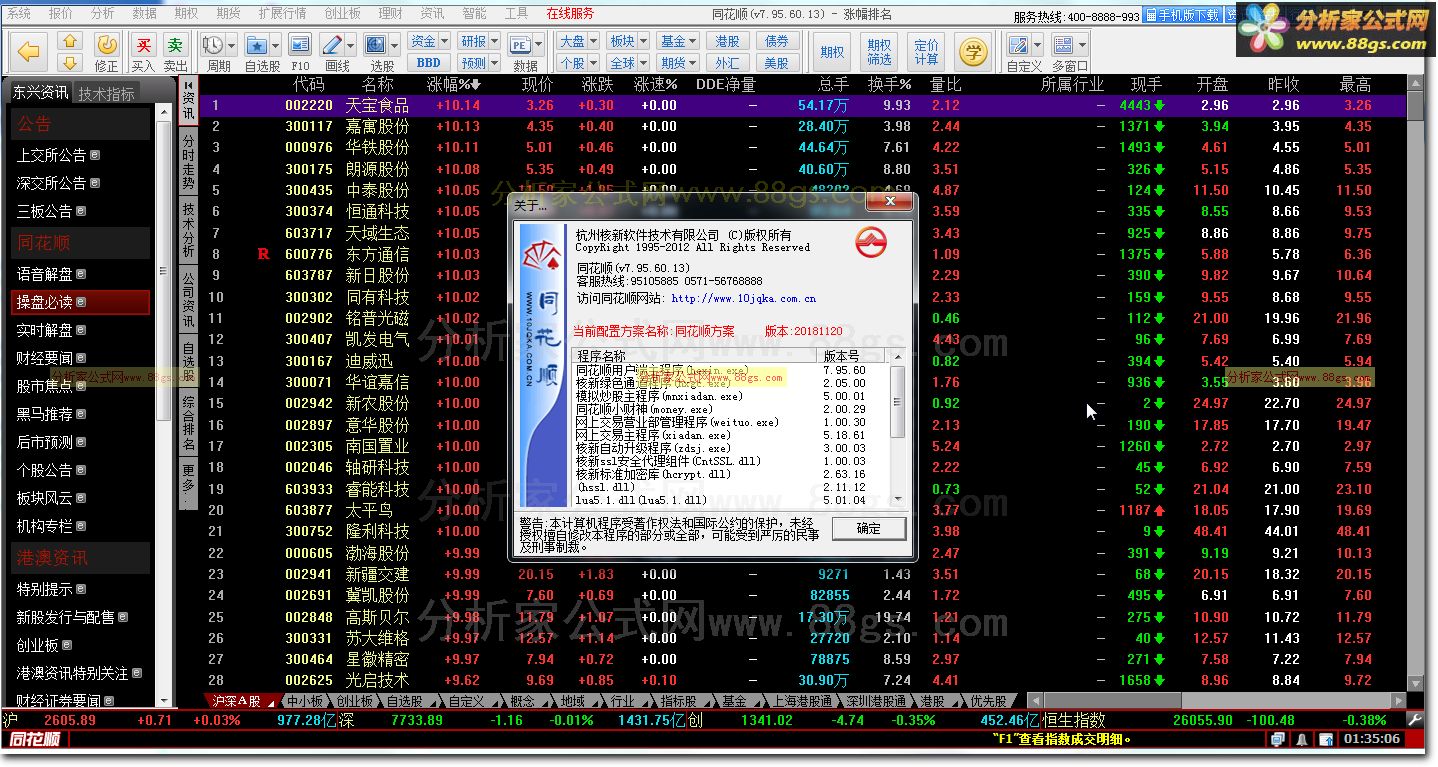This screenshot has height=767, width=1438.
Task: Open the 系统 menu
Action: (19, 14)
